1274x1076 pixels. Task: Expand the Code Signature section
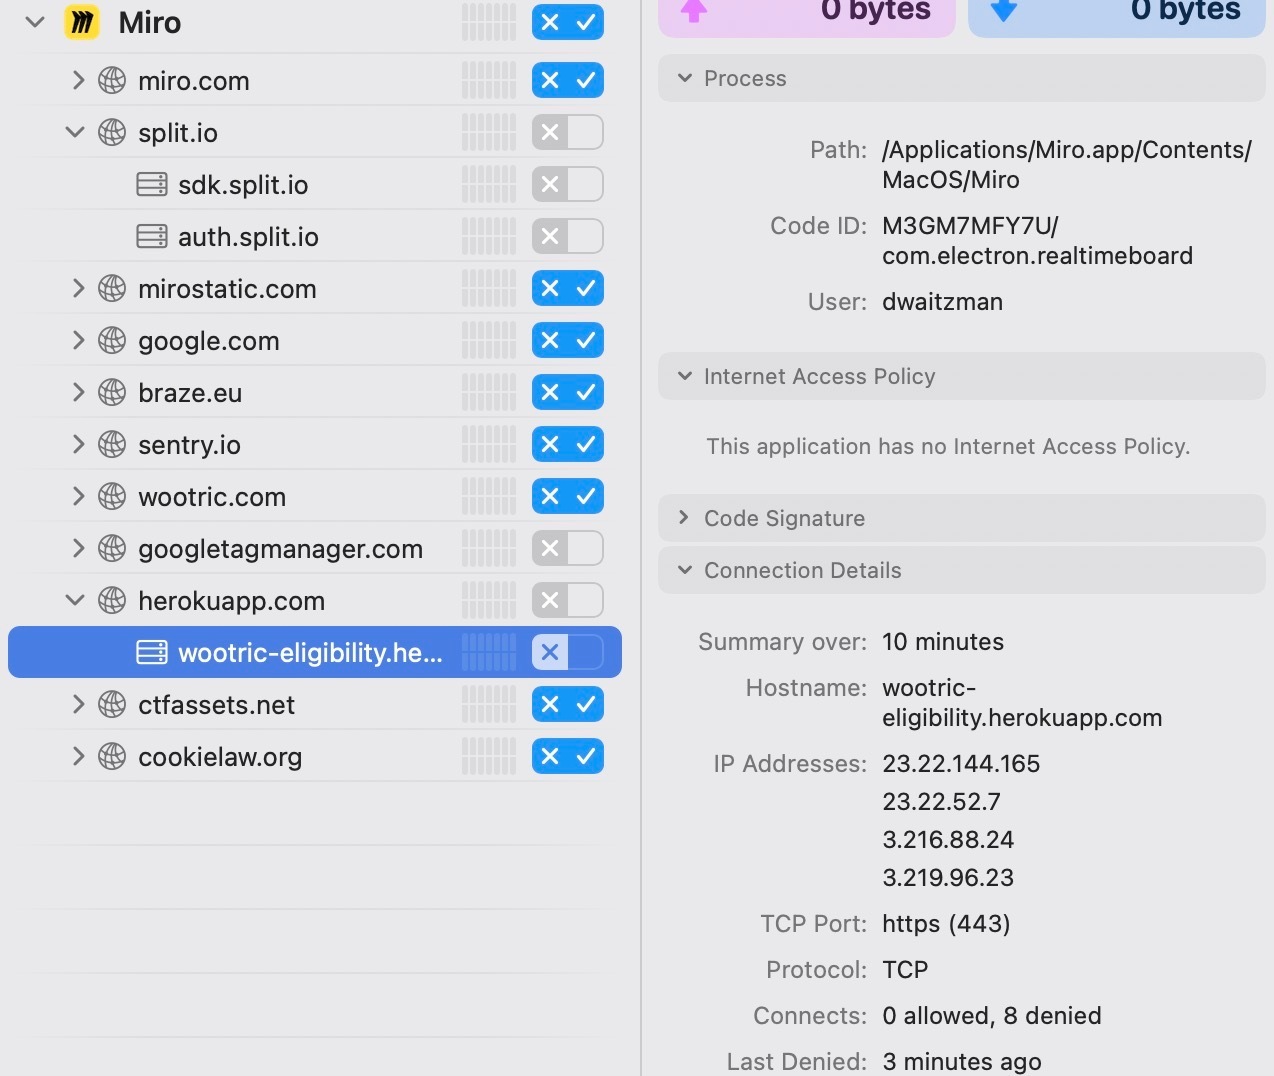click(x=684, y=518)
